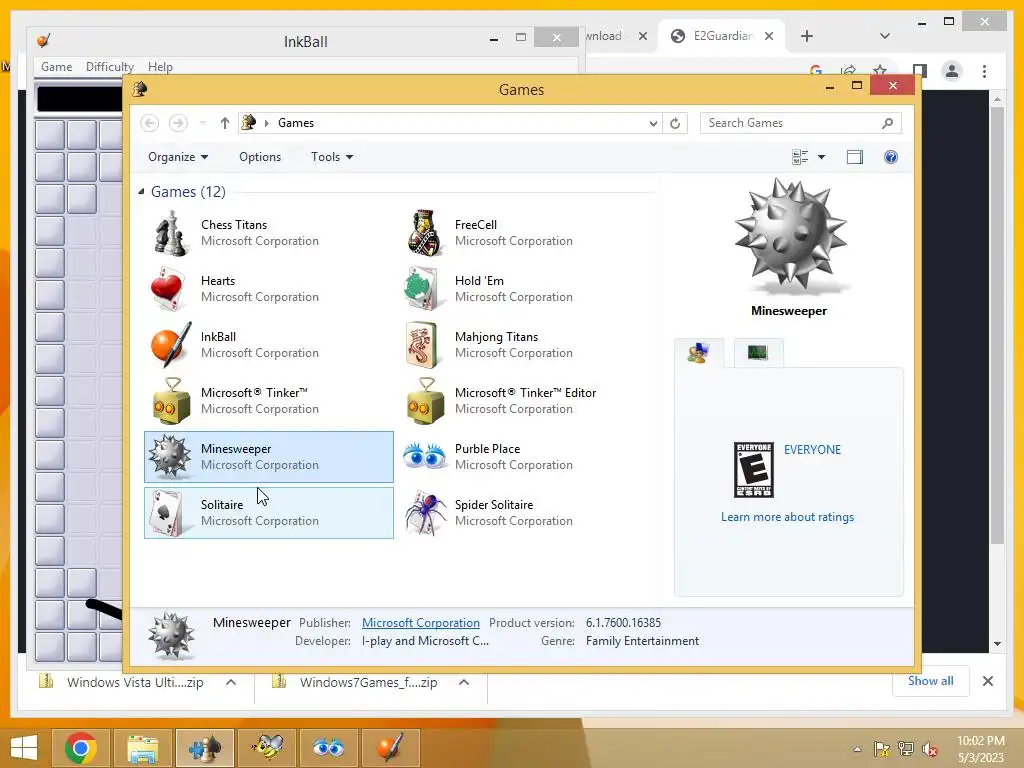
Task: Open the InkBall Help menu
Action: (x=160, y=67)
